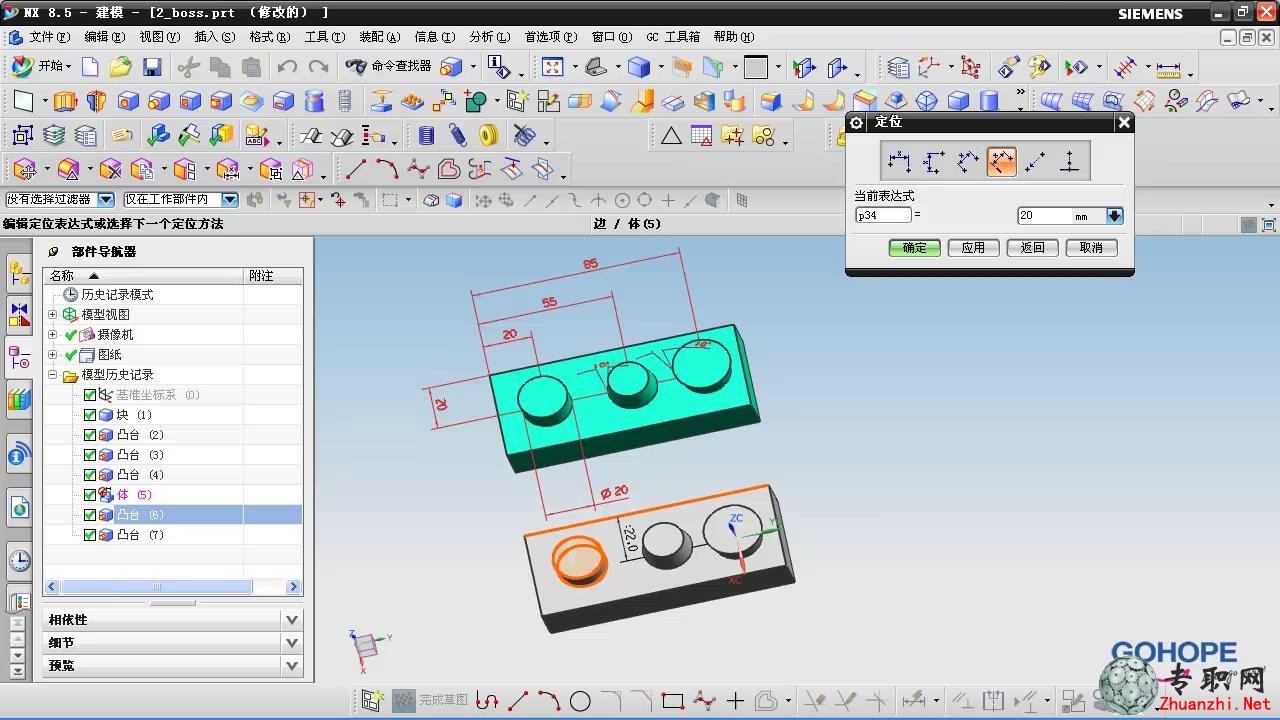Screen dimensions: 1280x720
Task: Select the Rectangle sketch tool in the bottom toolbar
Action: [x=672, y=701]
